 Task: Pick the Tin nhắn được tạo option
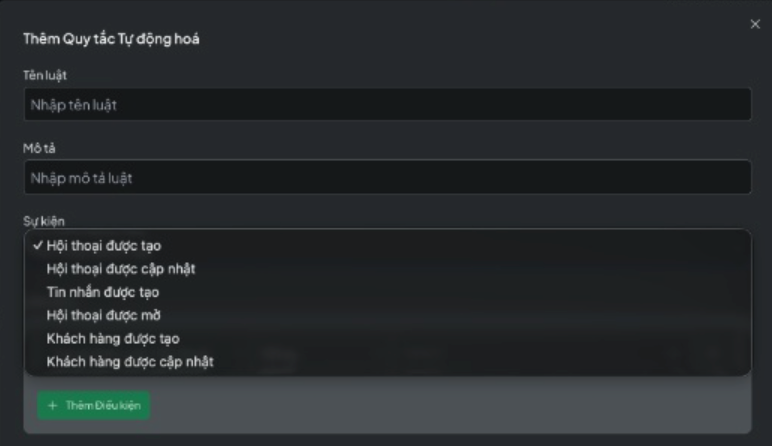103,292
